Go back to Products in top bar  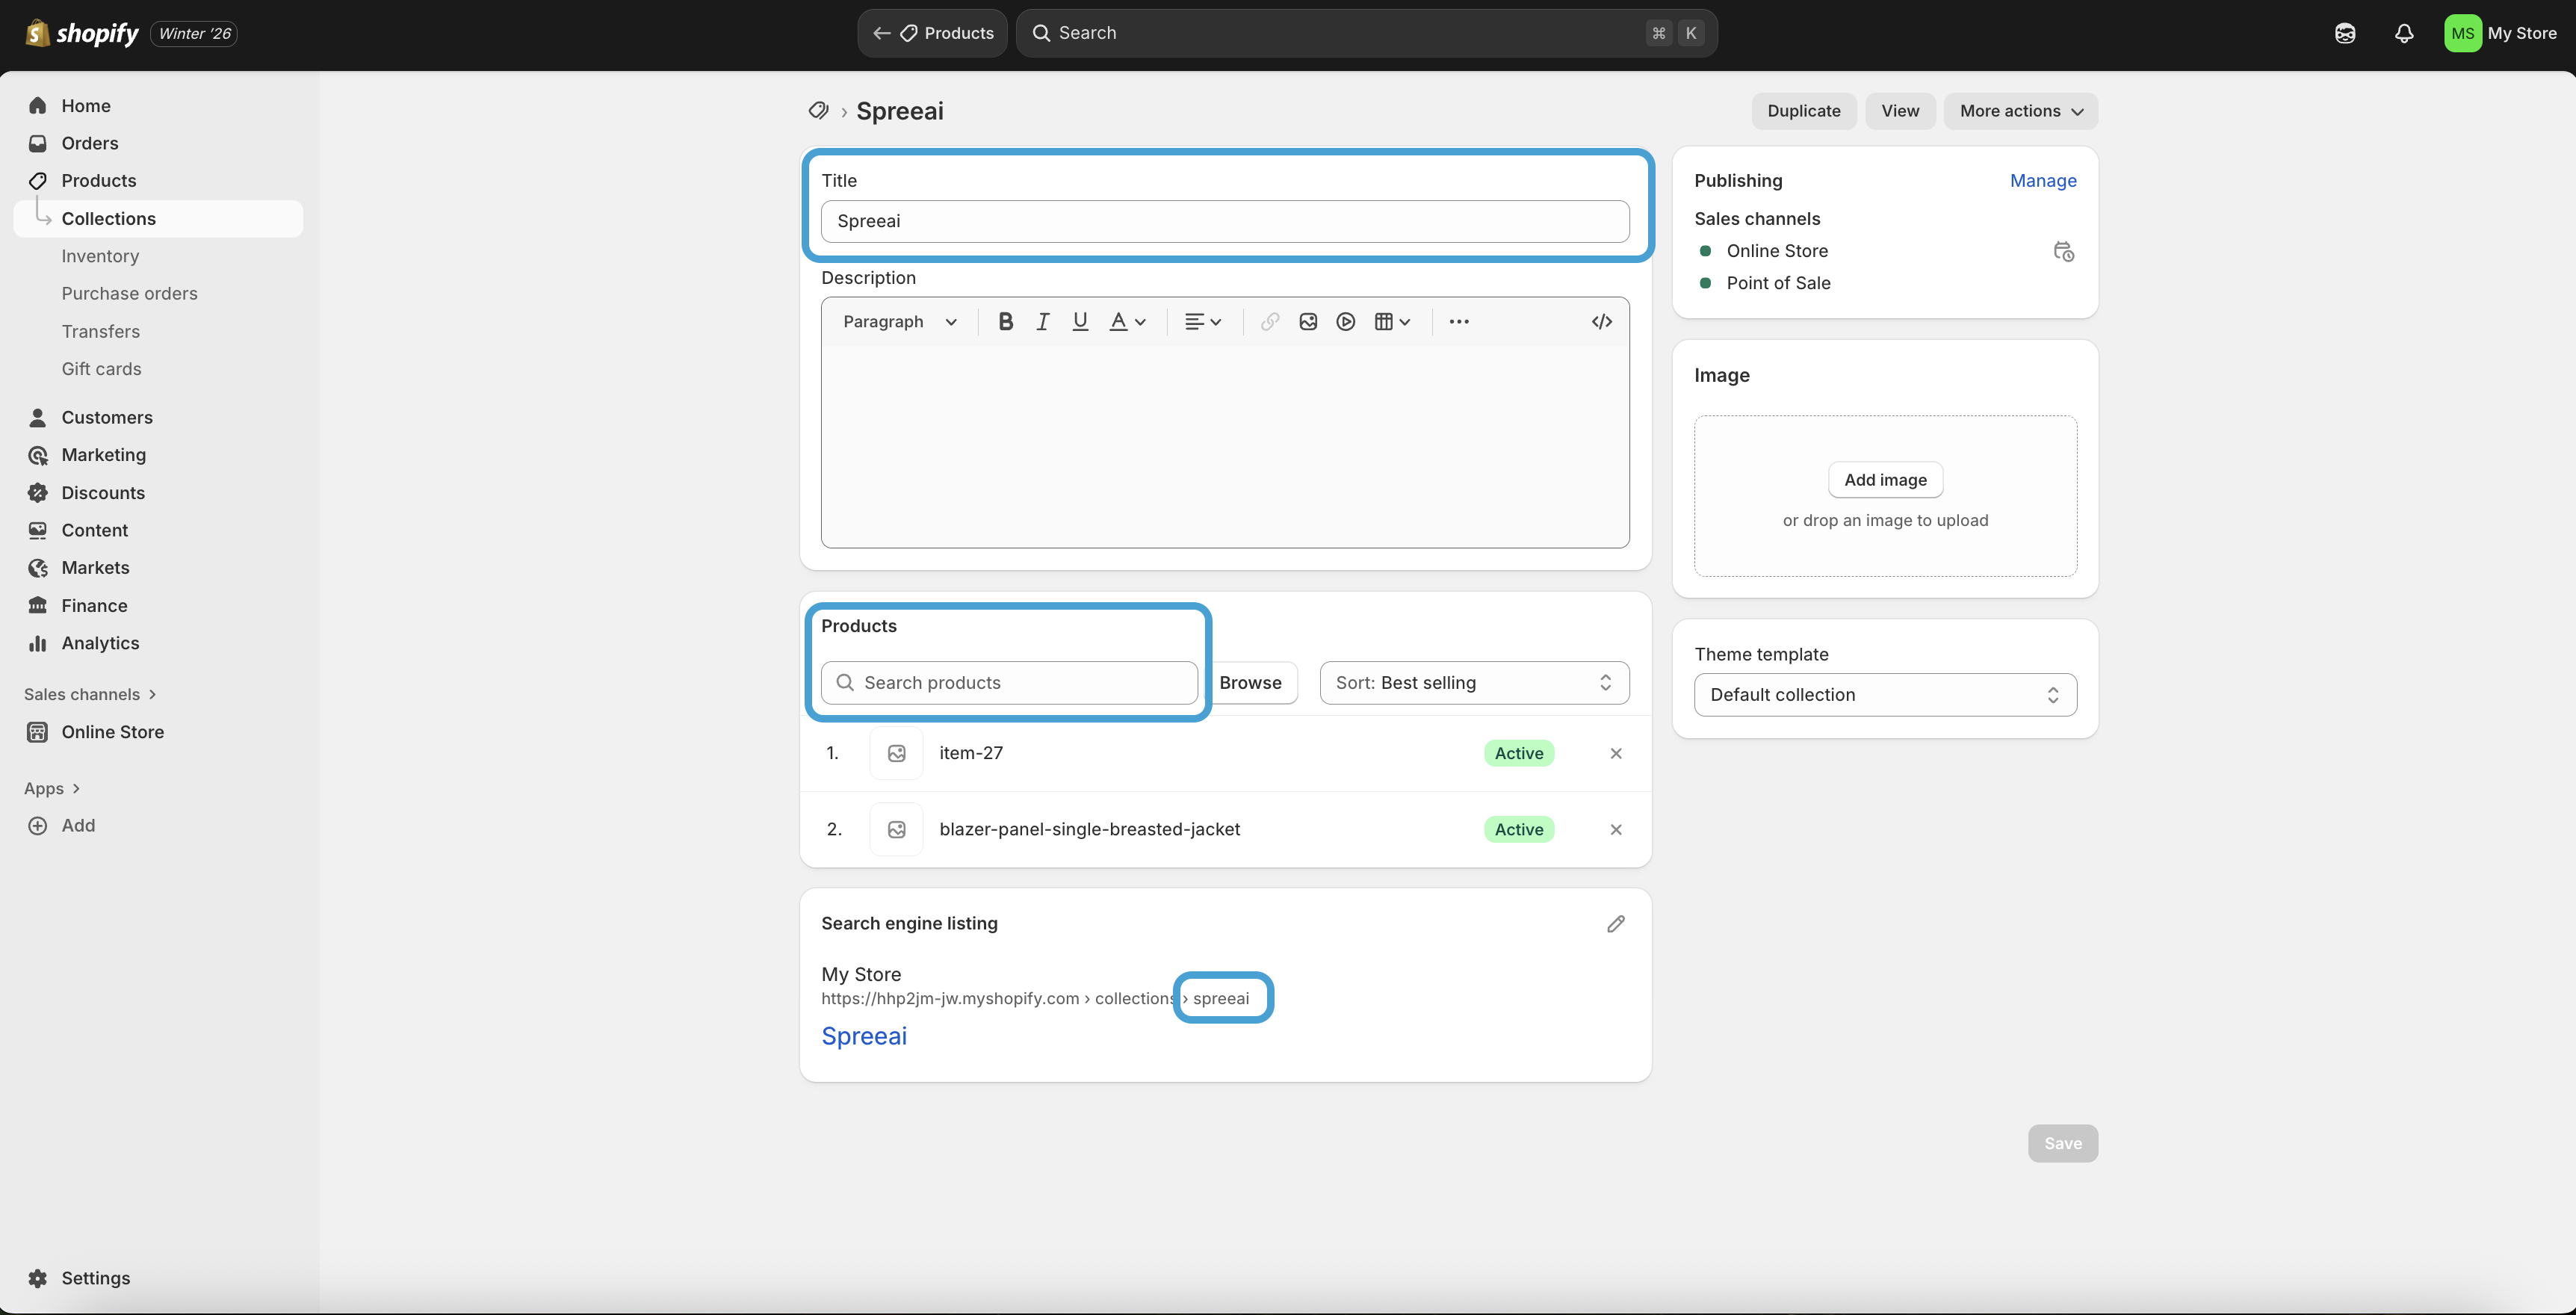coord(932,33)
